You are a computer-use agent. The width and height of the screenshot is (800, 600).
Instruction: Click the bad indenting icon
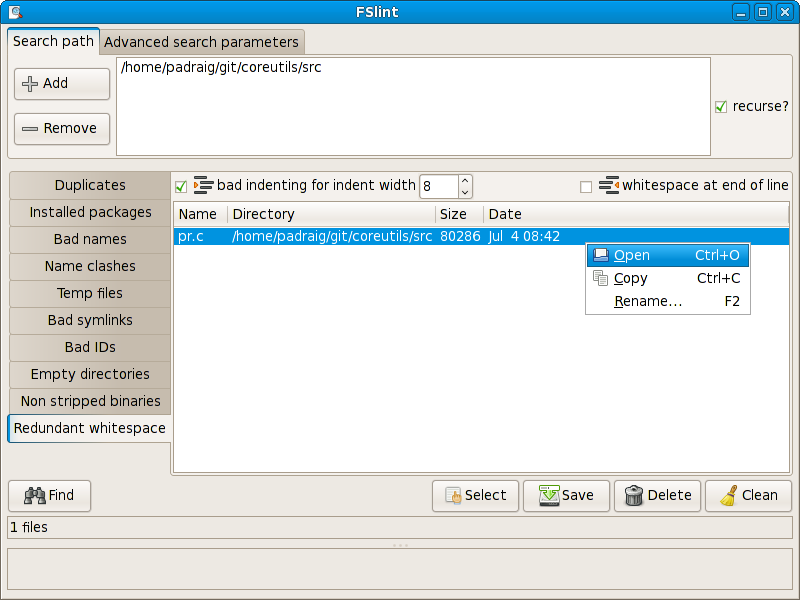[x=203, y=185]
